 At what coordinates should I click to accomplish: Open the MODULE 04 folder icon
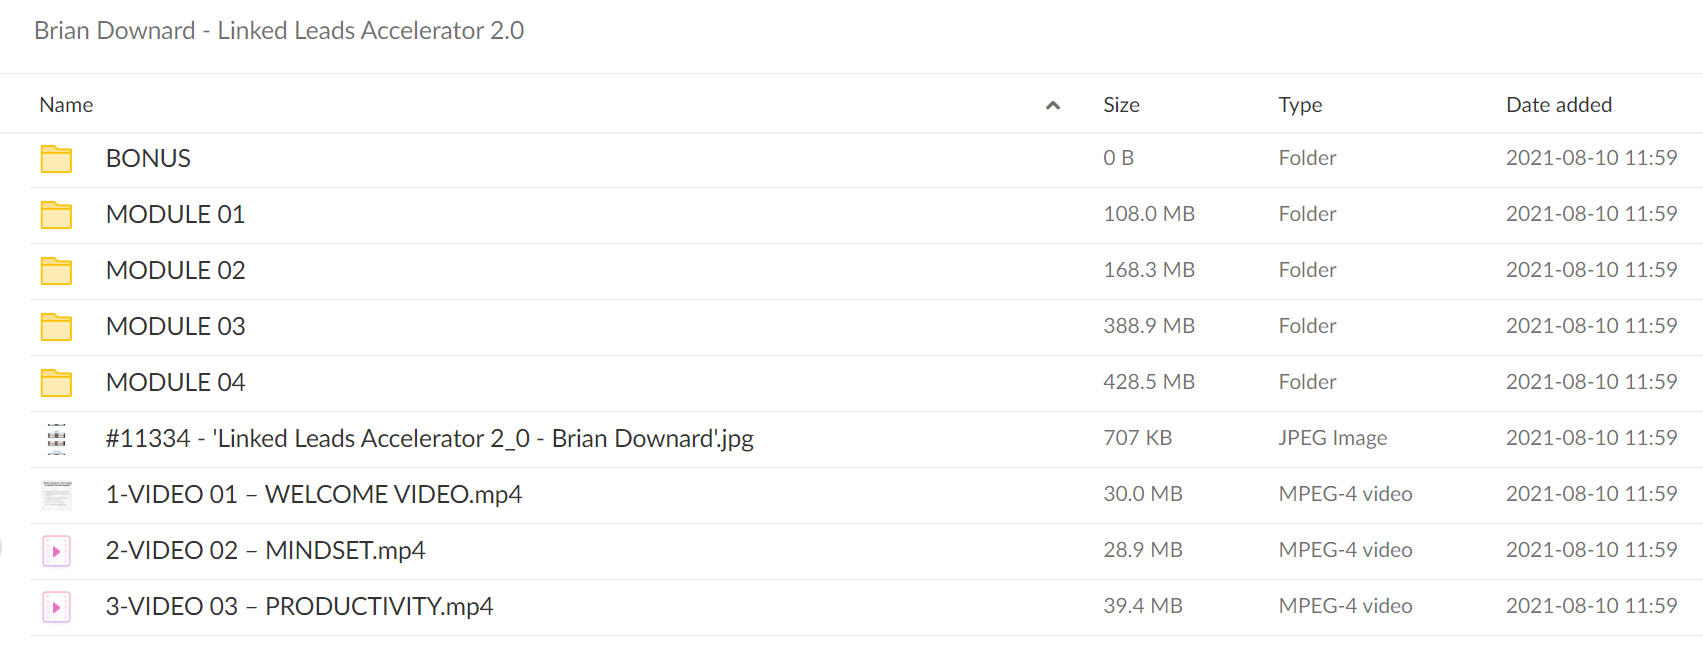tap(56, 383)
